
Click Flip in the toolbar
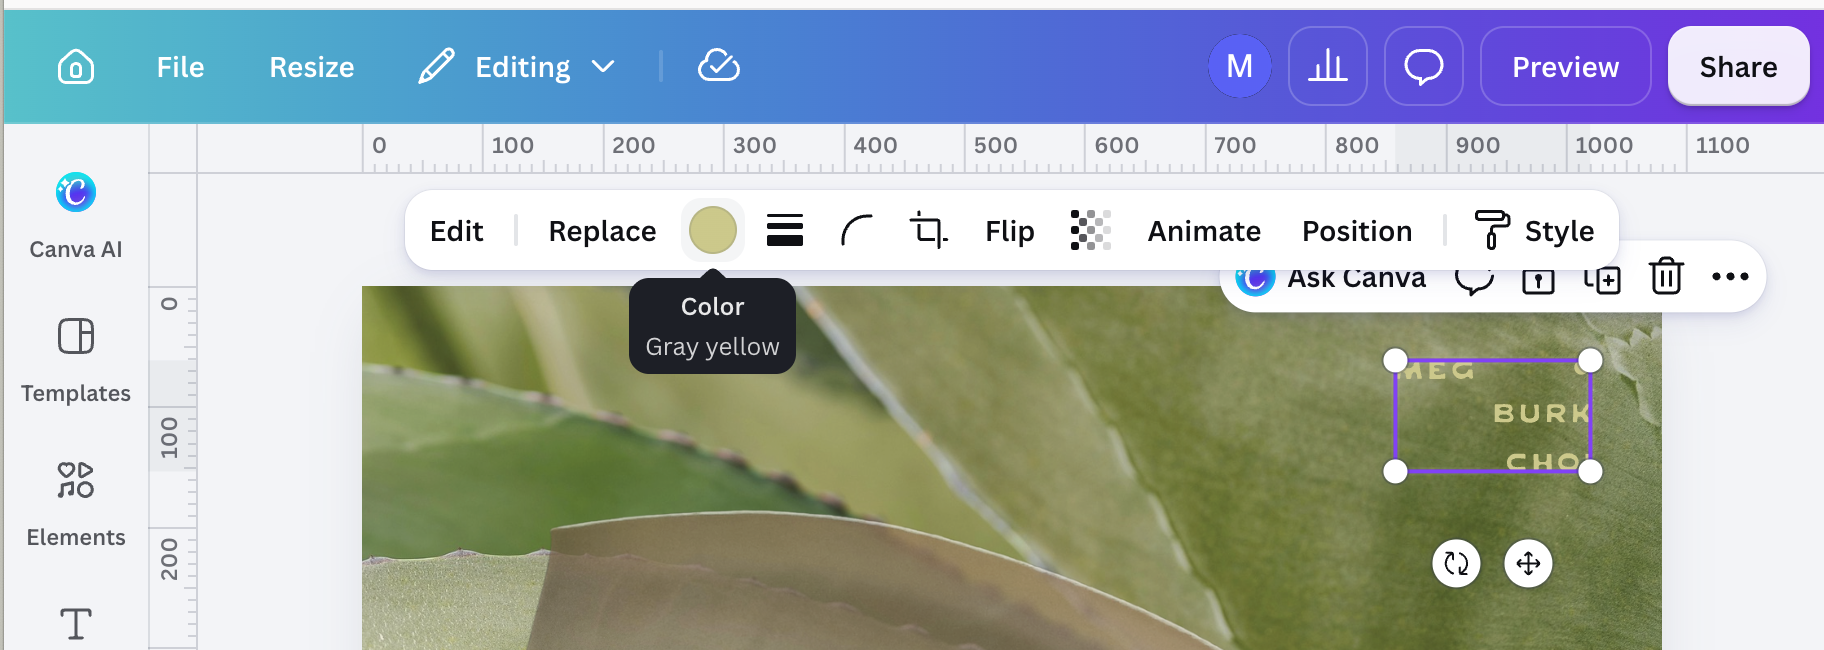coord(1010,231)
